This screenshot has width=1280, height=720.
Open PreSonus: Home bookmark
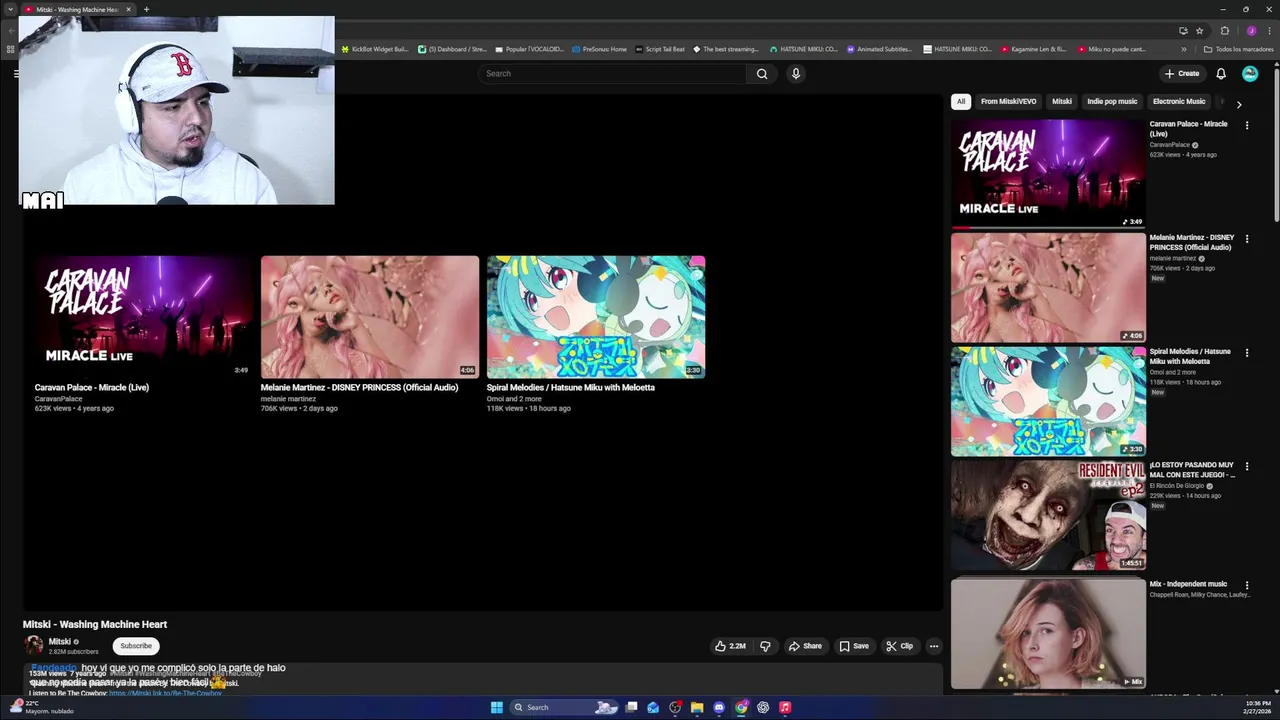(599, 49)
